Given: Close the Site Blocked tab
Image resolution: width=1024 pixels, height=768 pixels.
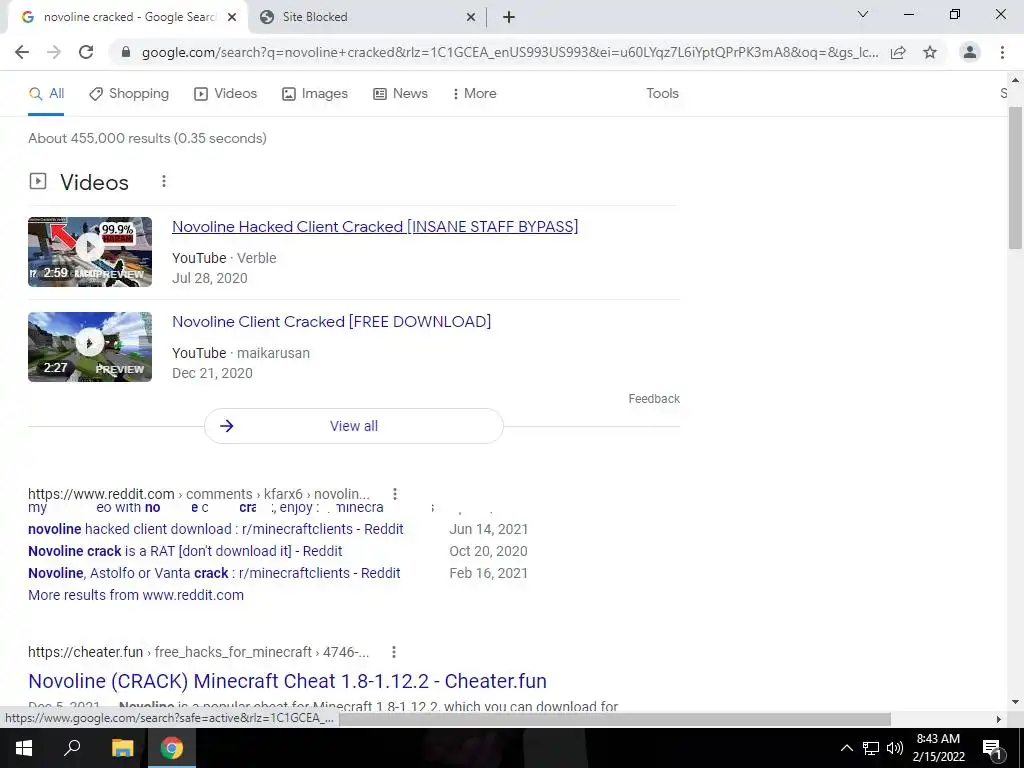Looking at the screenshot, I should 471,18.
